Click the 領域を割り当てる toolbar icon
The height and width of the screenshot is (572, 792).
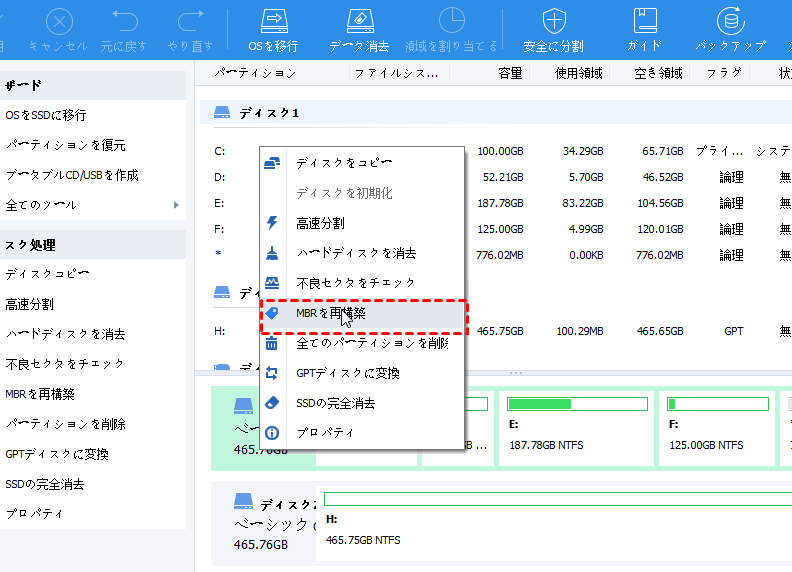tap(452, 21)
